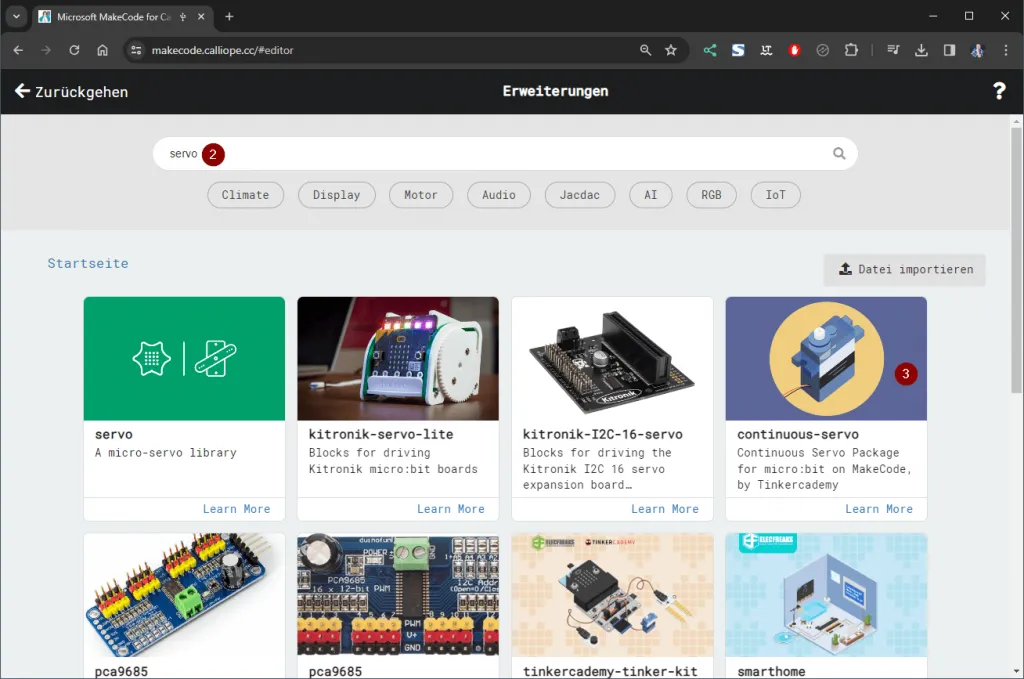Image resolution: width=1024 pixels, height=679 pixels.
Task: Select the continuous-servo extension thumbnail
Action: pyautogui.click(x=826, y=359)
